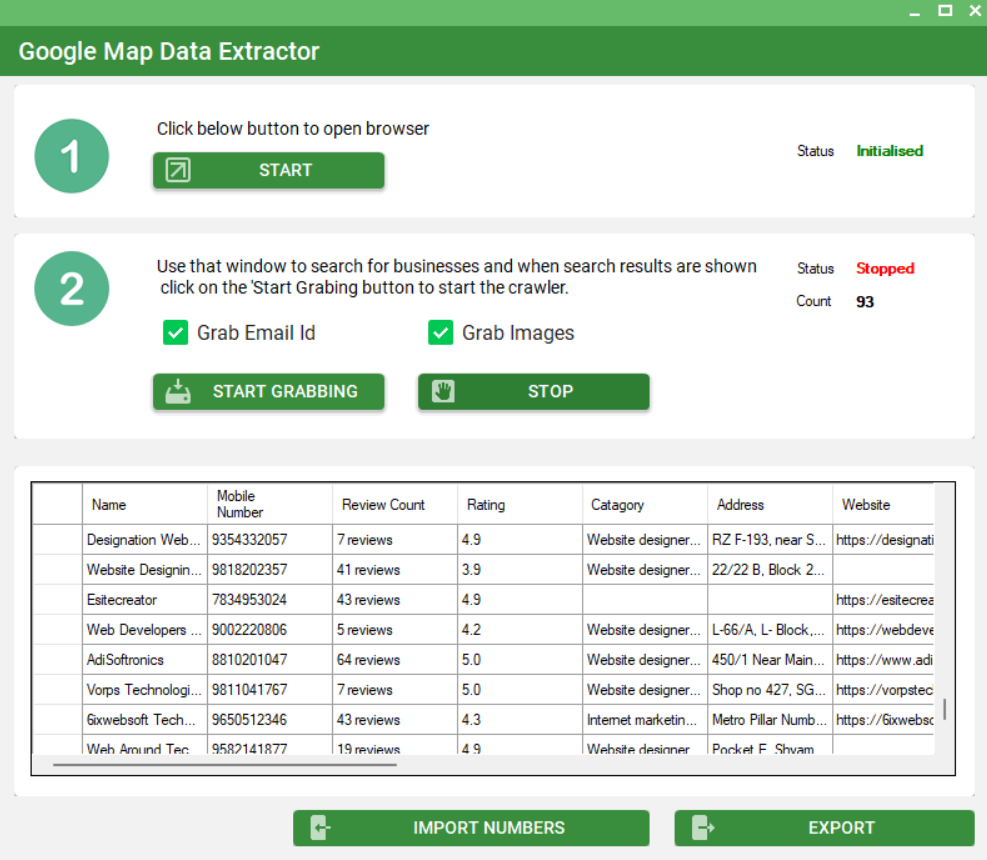The image size is (987, 860).
Task: Select the Website Designin... name cell
Action: pos(145,570)
